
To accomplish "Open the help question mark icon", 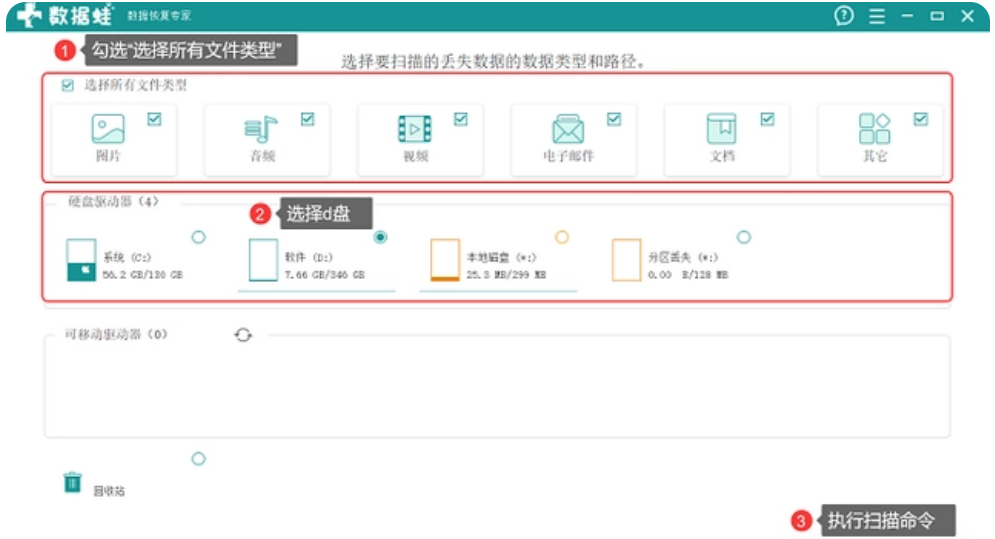I will tap(845, 16).
